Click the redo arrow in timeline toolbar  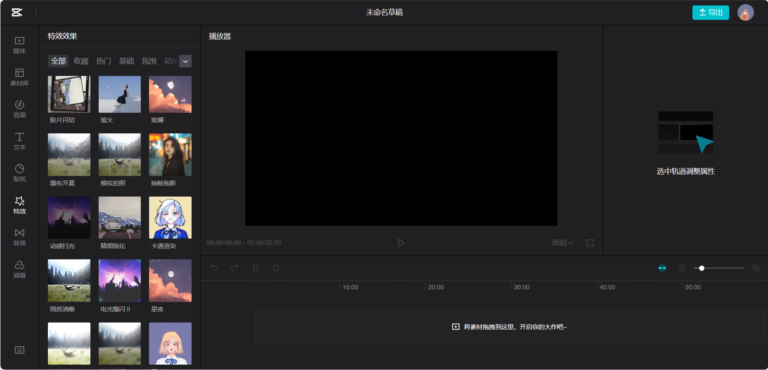click(235, 268)
